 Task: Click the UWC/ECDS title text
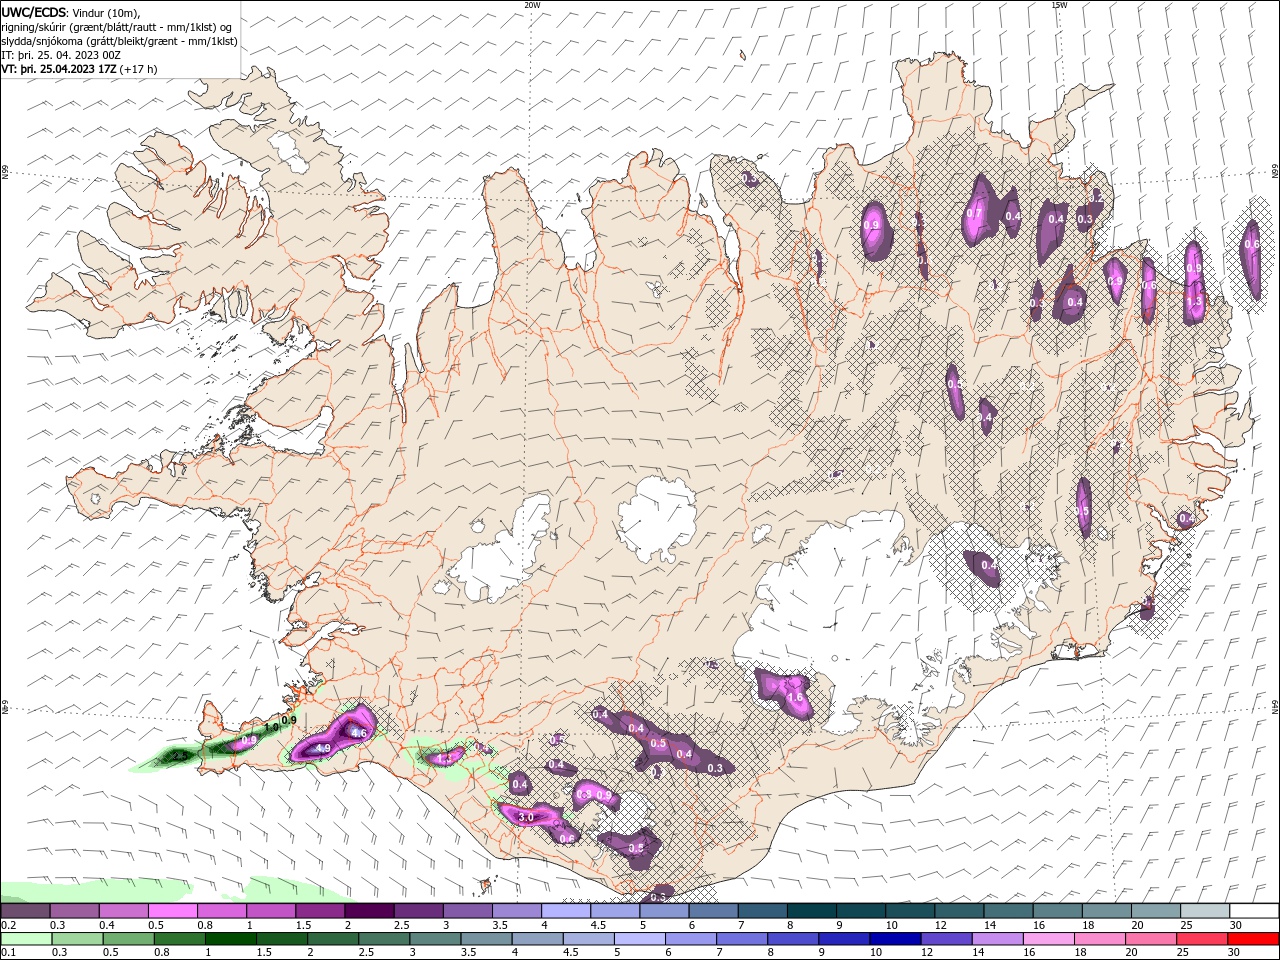(33, 12)
